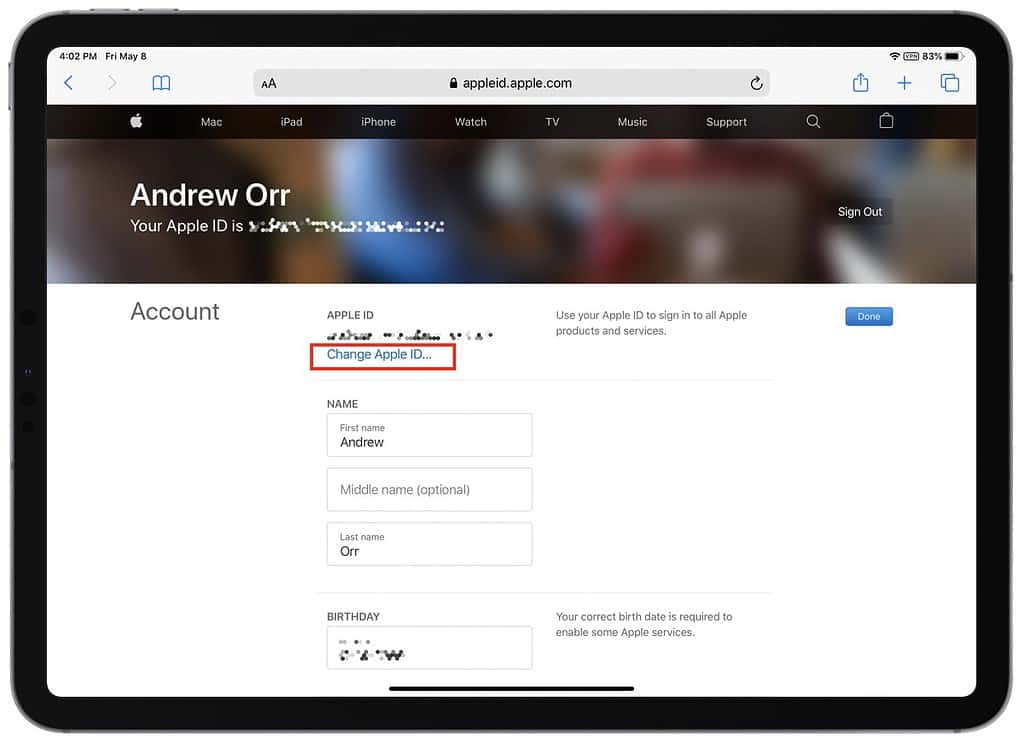Open the Support section
Screen dimensions: 1024x742
(x=726, y=121)
